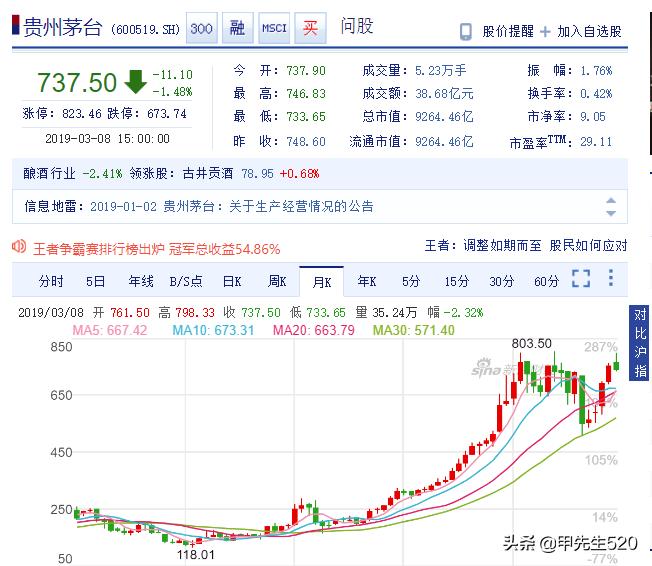Switch to the 年线 chart tab

click(x=141, y=282)
